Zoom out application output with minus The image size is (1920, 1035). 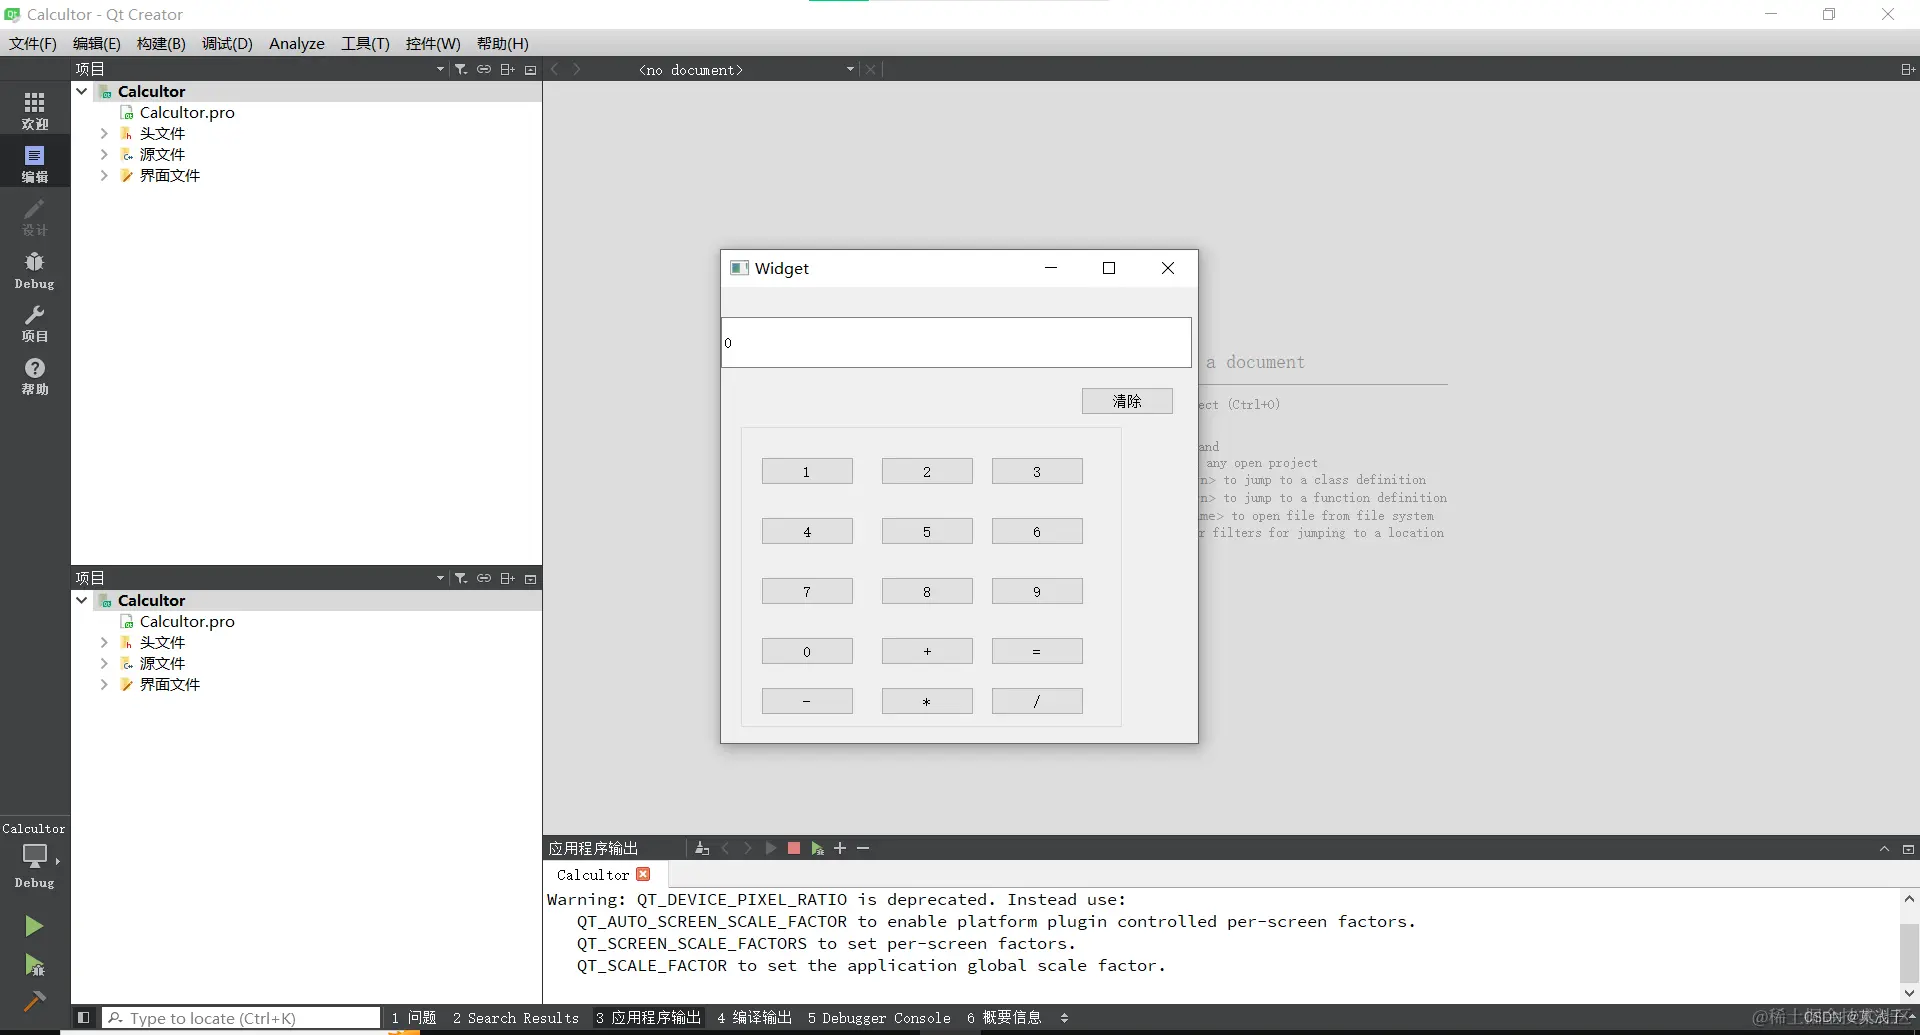(863, 848)
